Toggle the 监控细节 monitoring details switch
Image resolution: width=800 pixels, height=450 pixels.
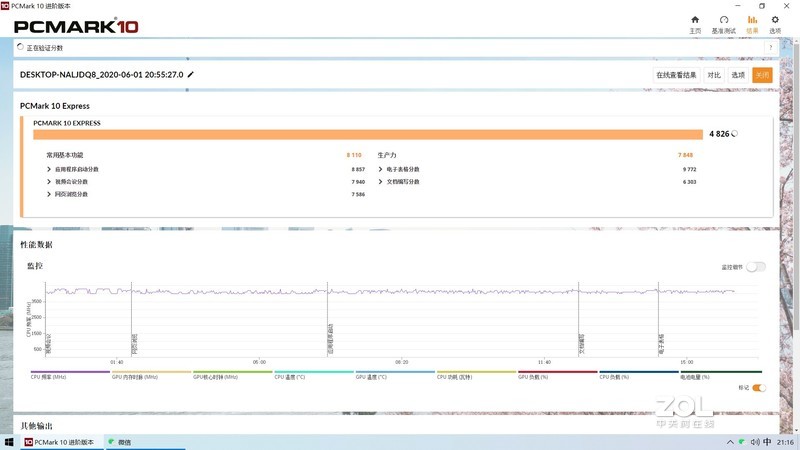[755, 267]
